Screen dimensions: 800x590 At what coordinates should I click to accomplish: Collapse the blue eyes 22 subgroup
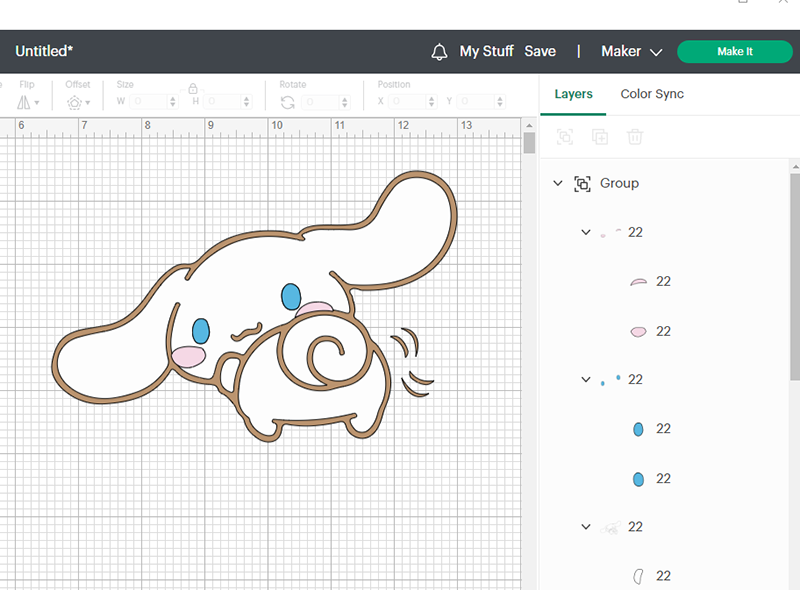(x=586, y=379)
